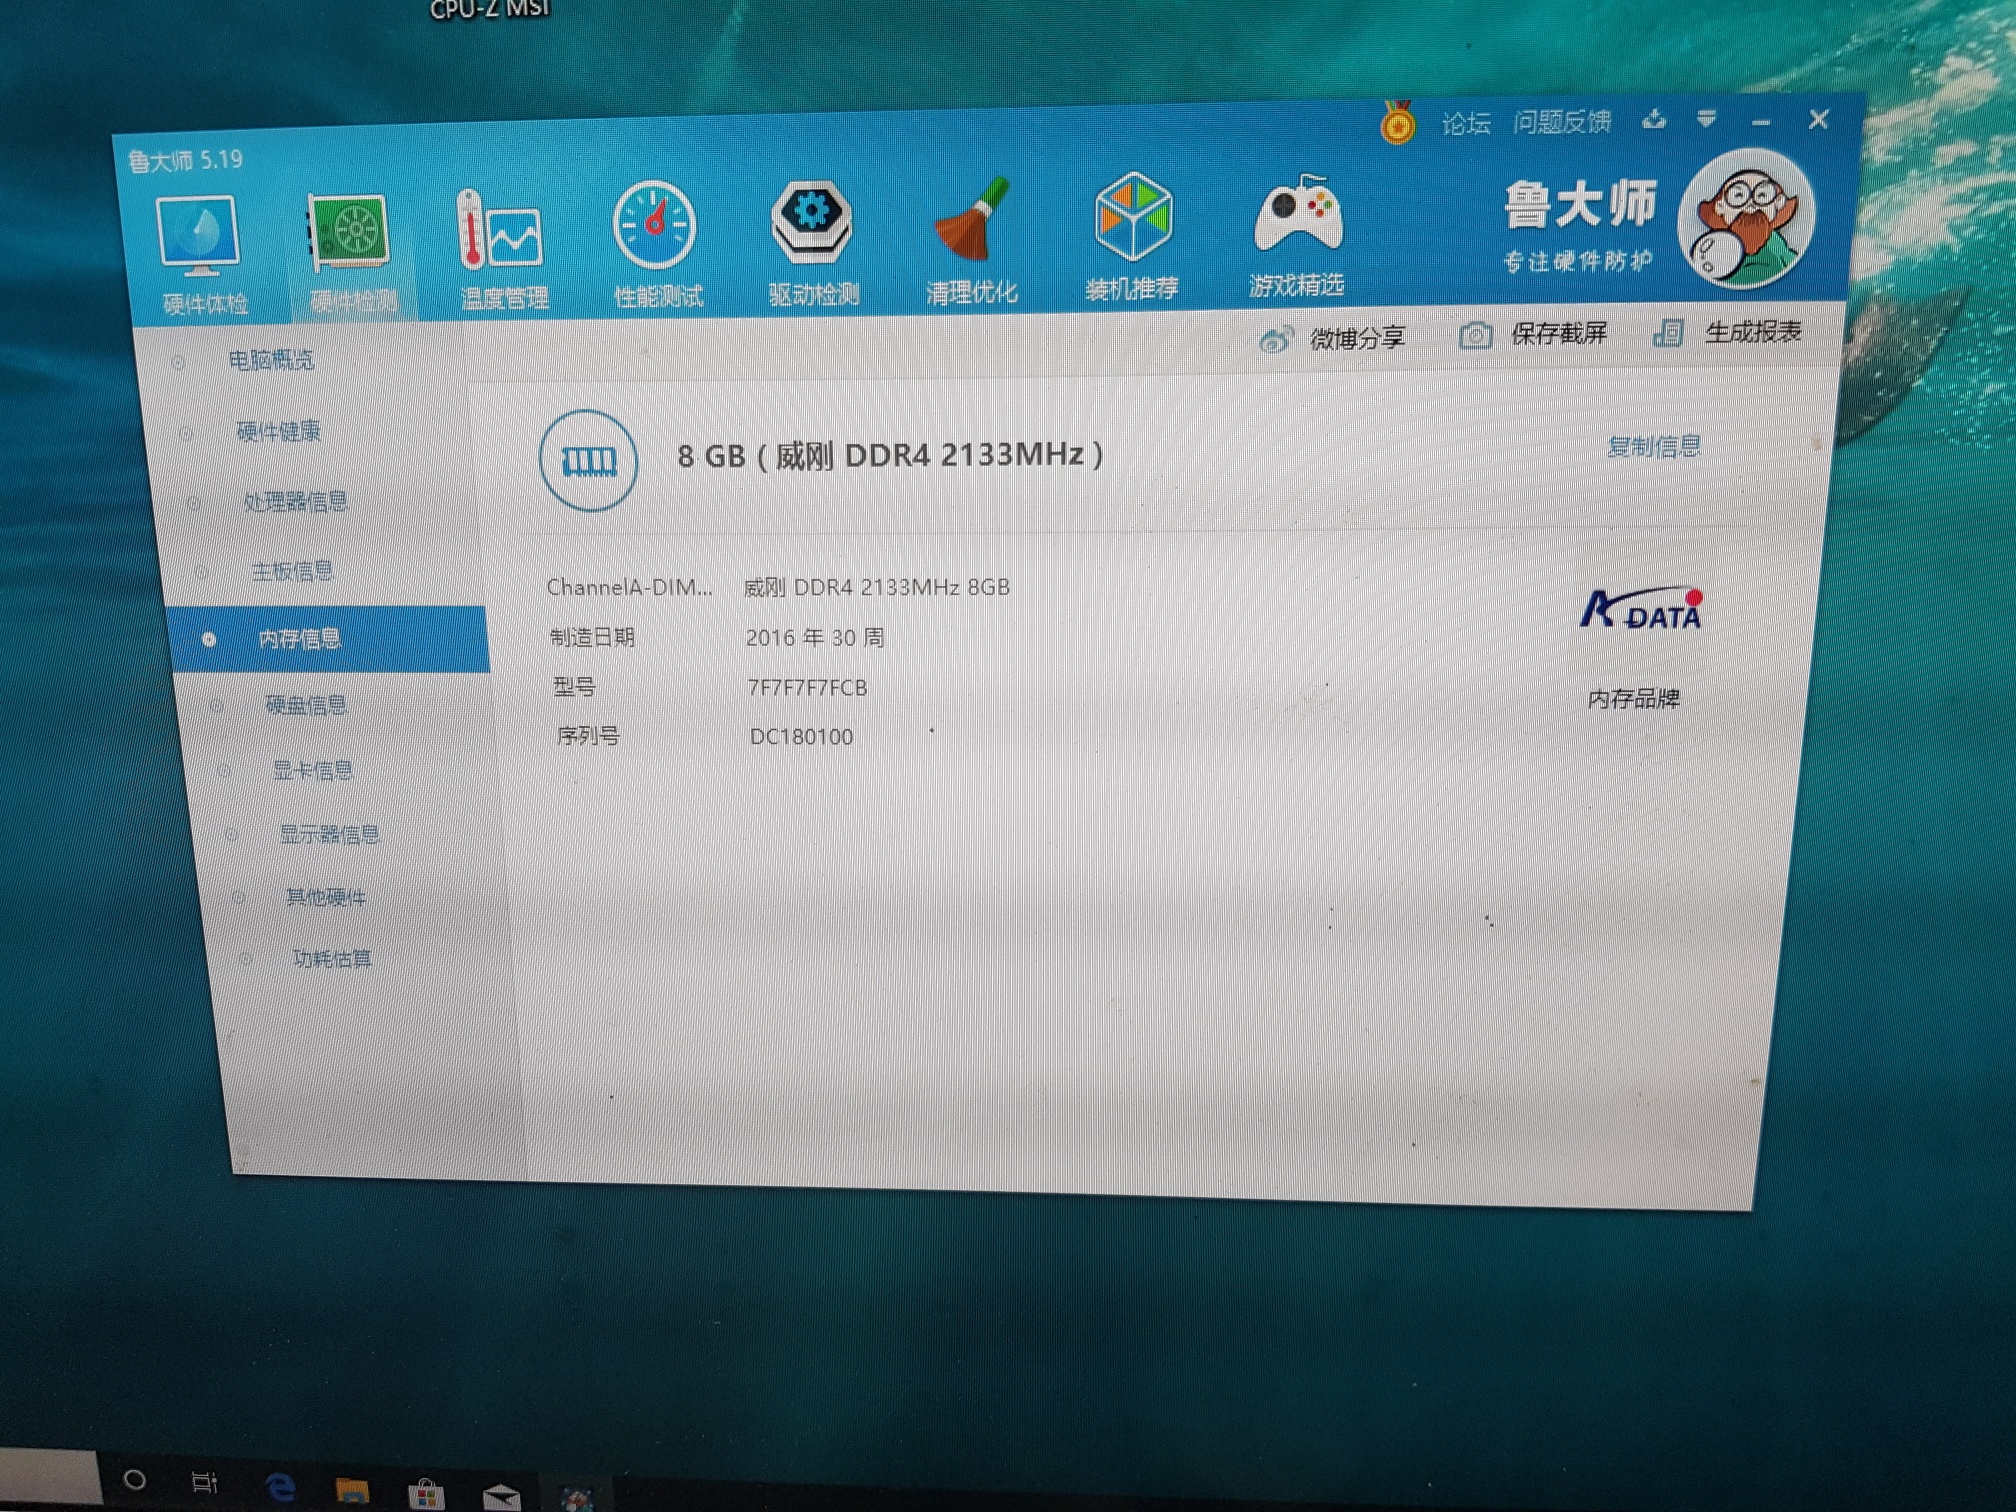Click 保存截屏 save screenshot button
Viewport: 2016px width, 1512px height.
point(1534,334)
